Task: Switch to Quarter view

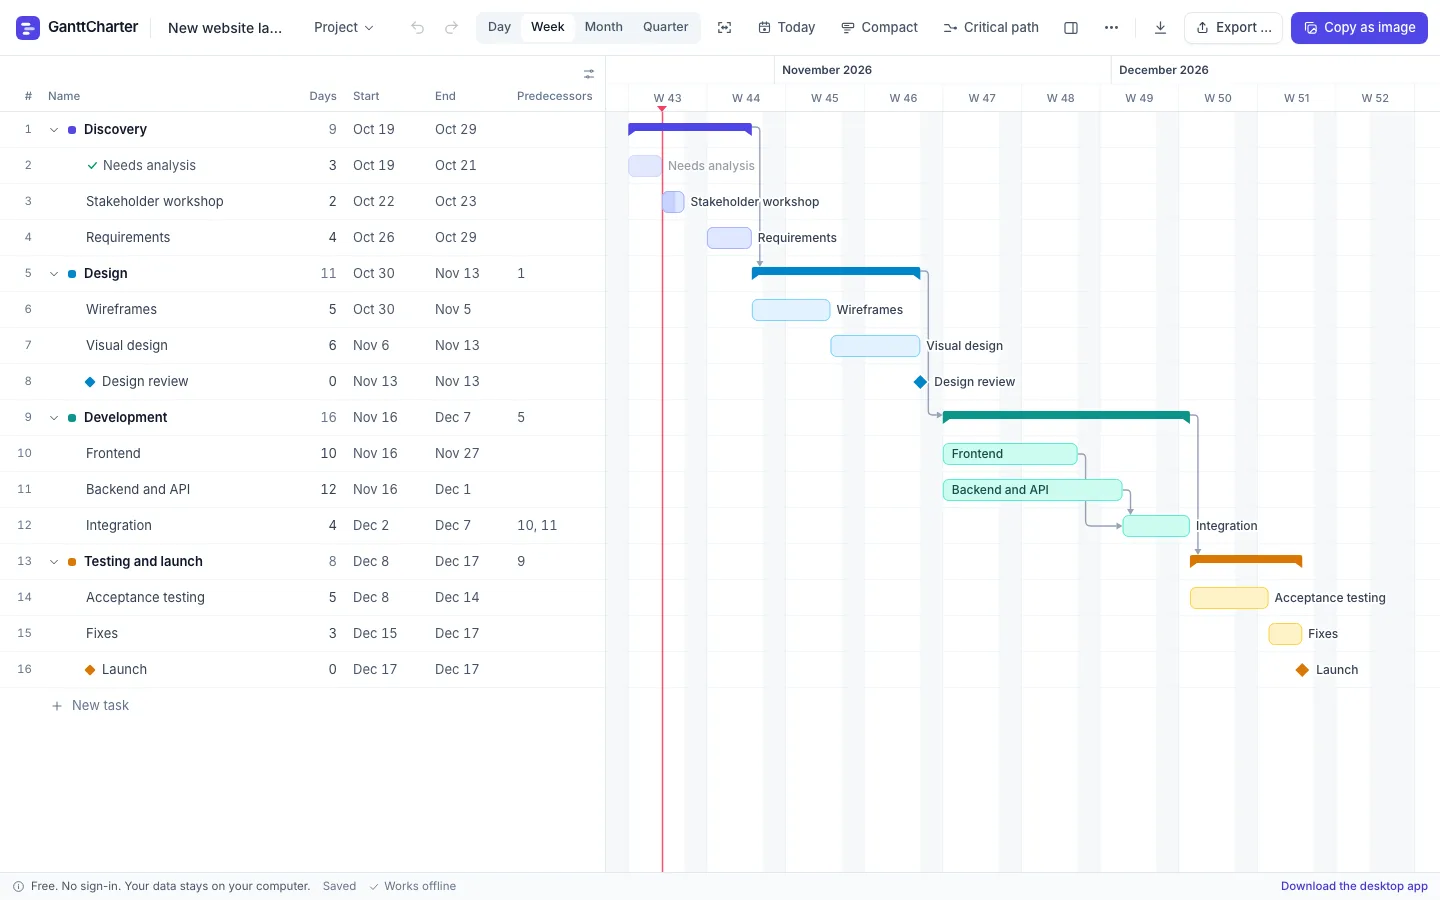Action: pos(665,27)
